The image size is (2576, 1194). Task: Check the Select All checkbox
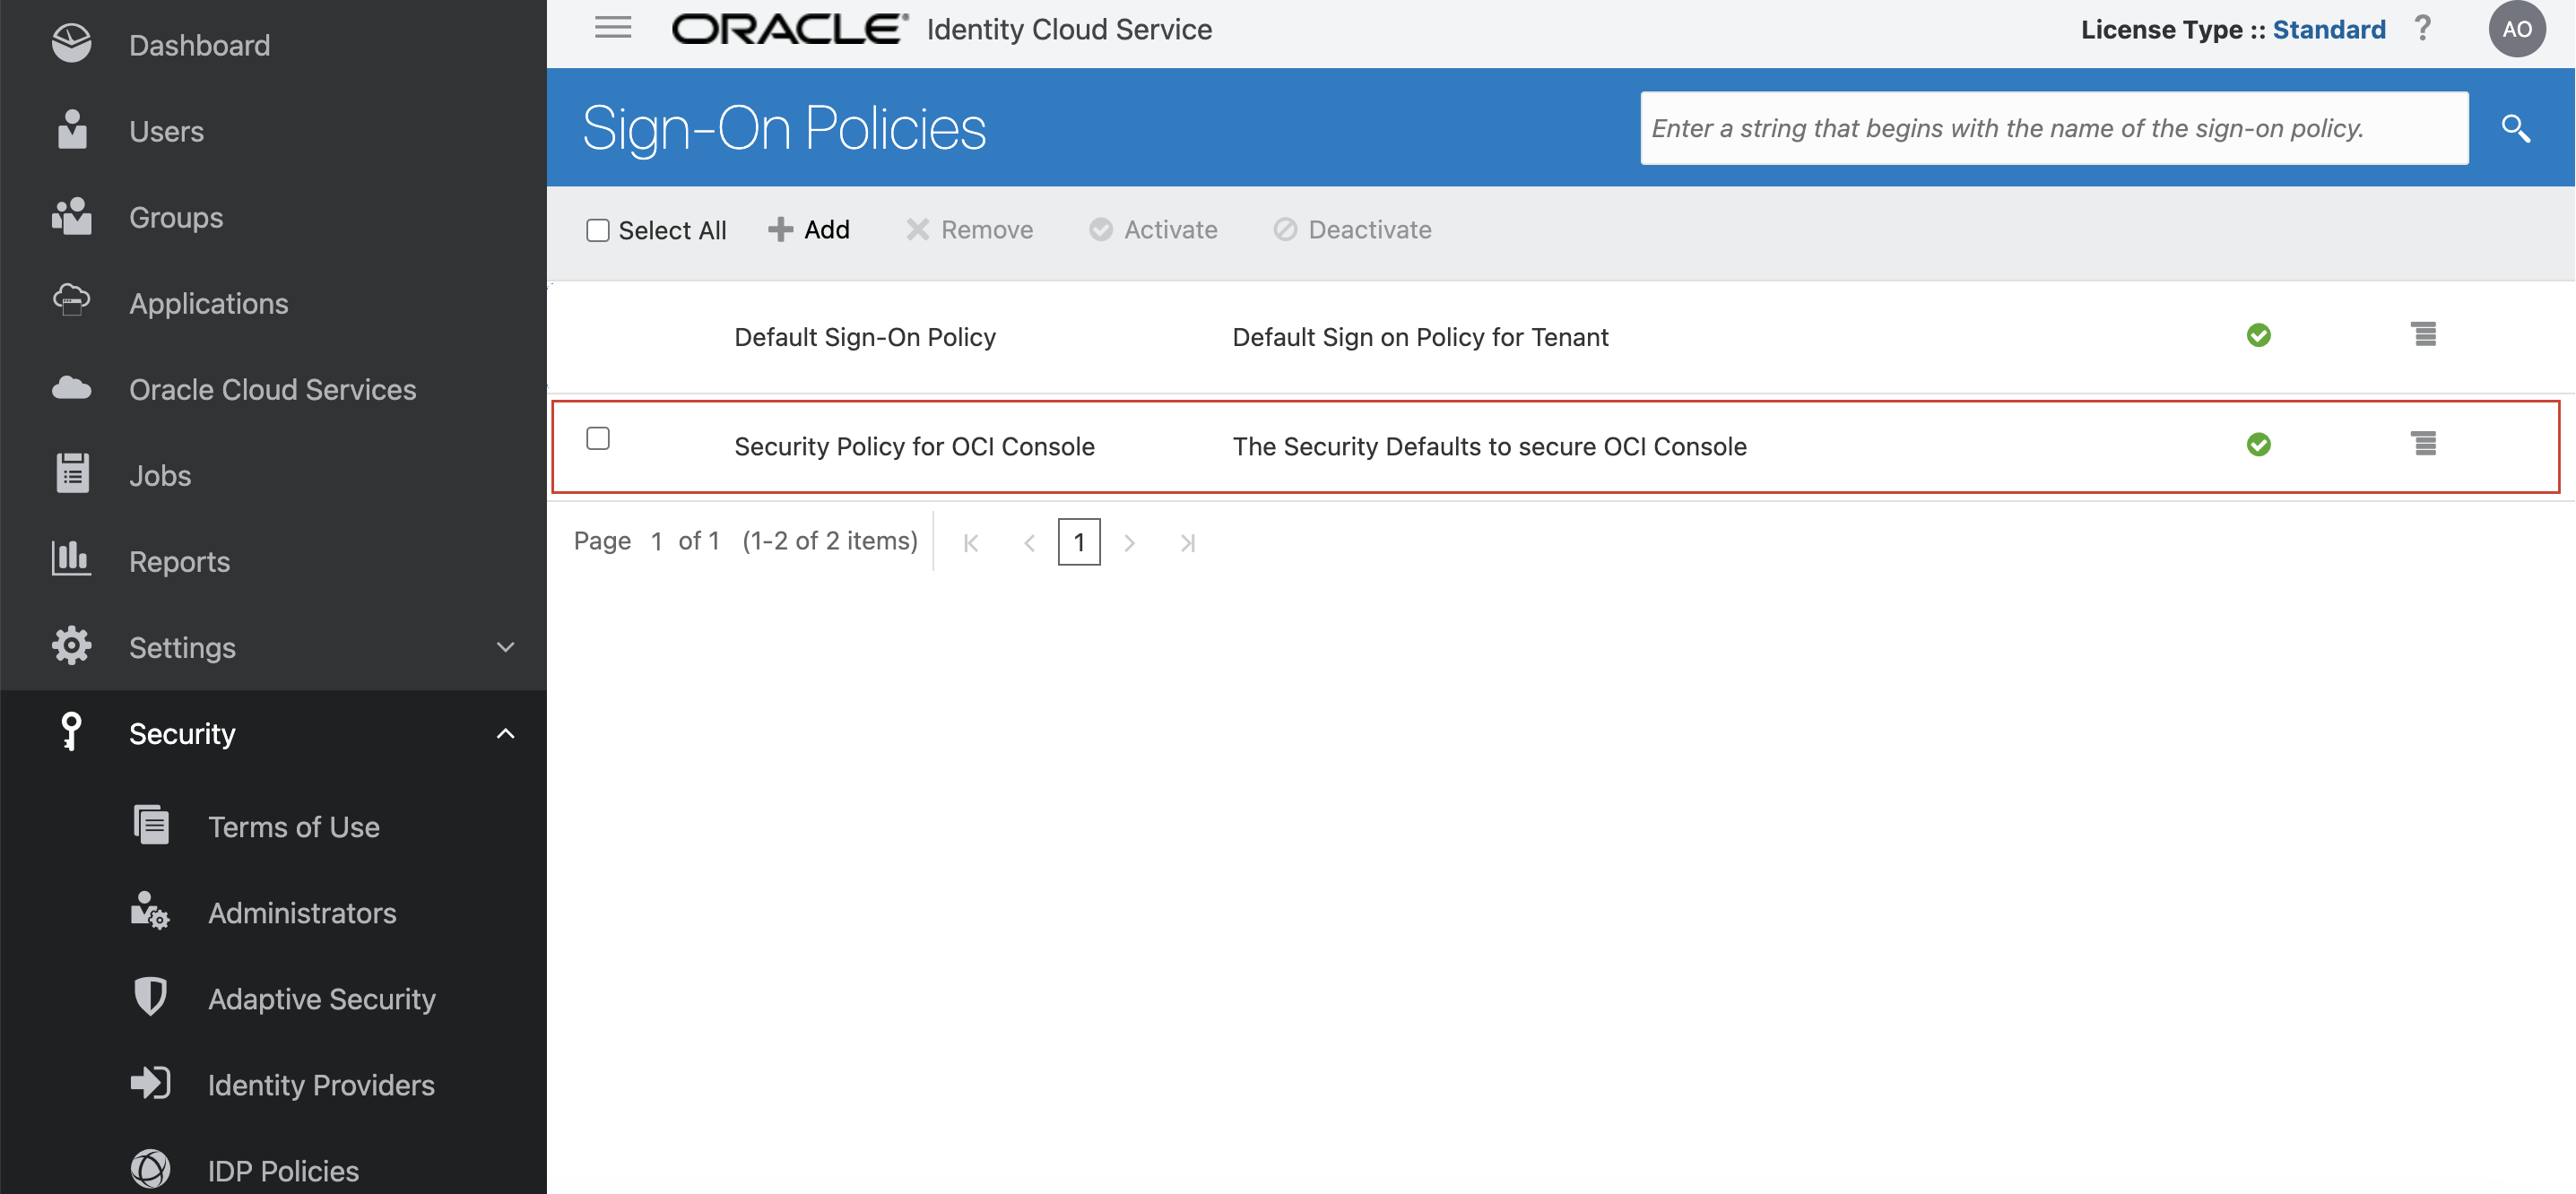(x=598, y=229)
